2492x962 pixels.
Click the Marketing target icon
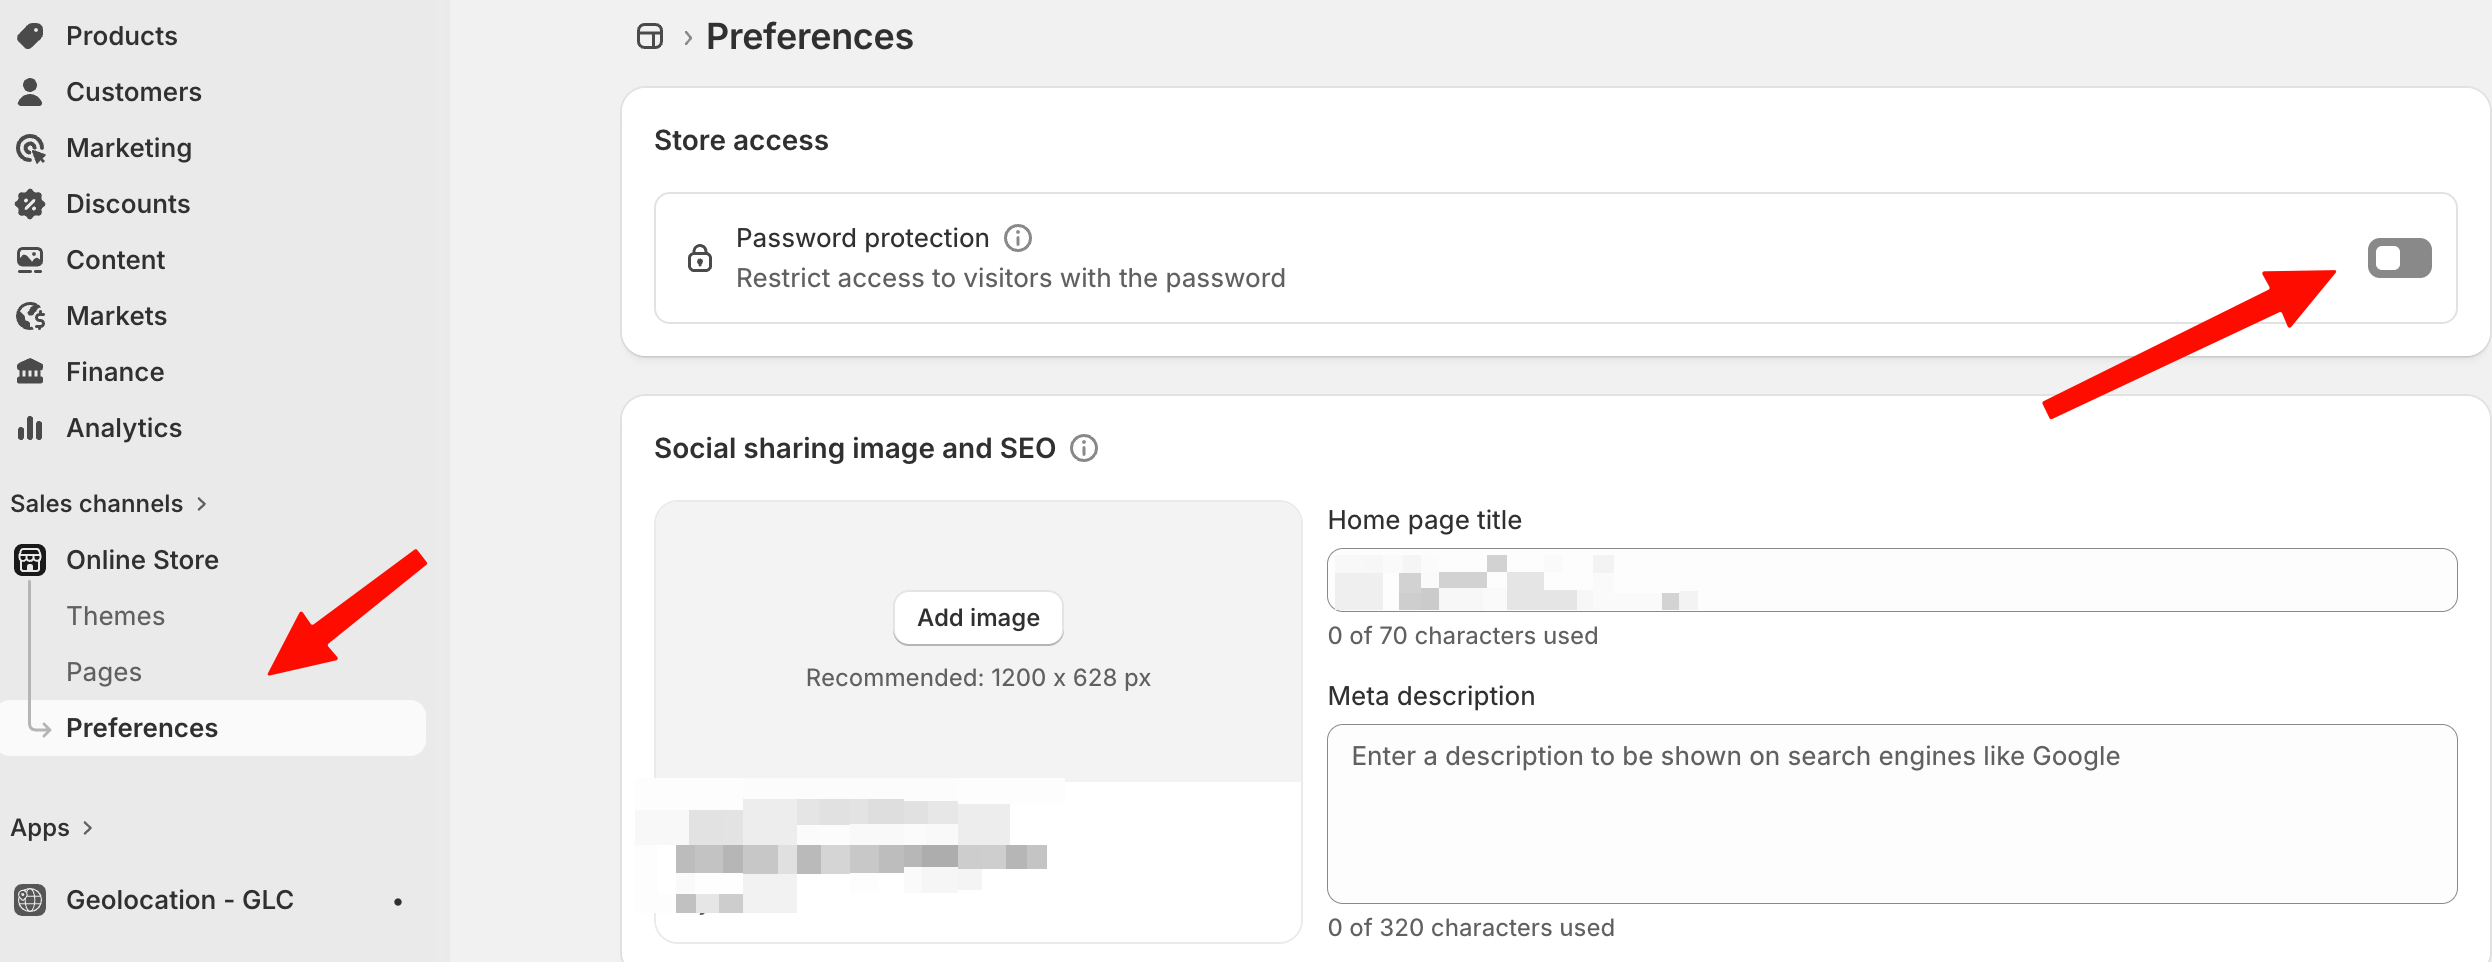click(x=30, y=148)
